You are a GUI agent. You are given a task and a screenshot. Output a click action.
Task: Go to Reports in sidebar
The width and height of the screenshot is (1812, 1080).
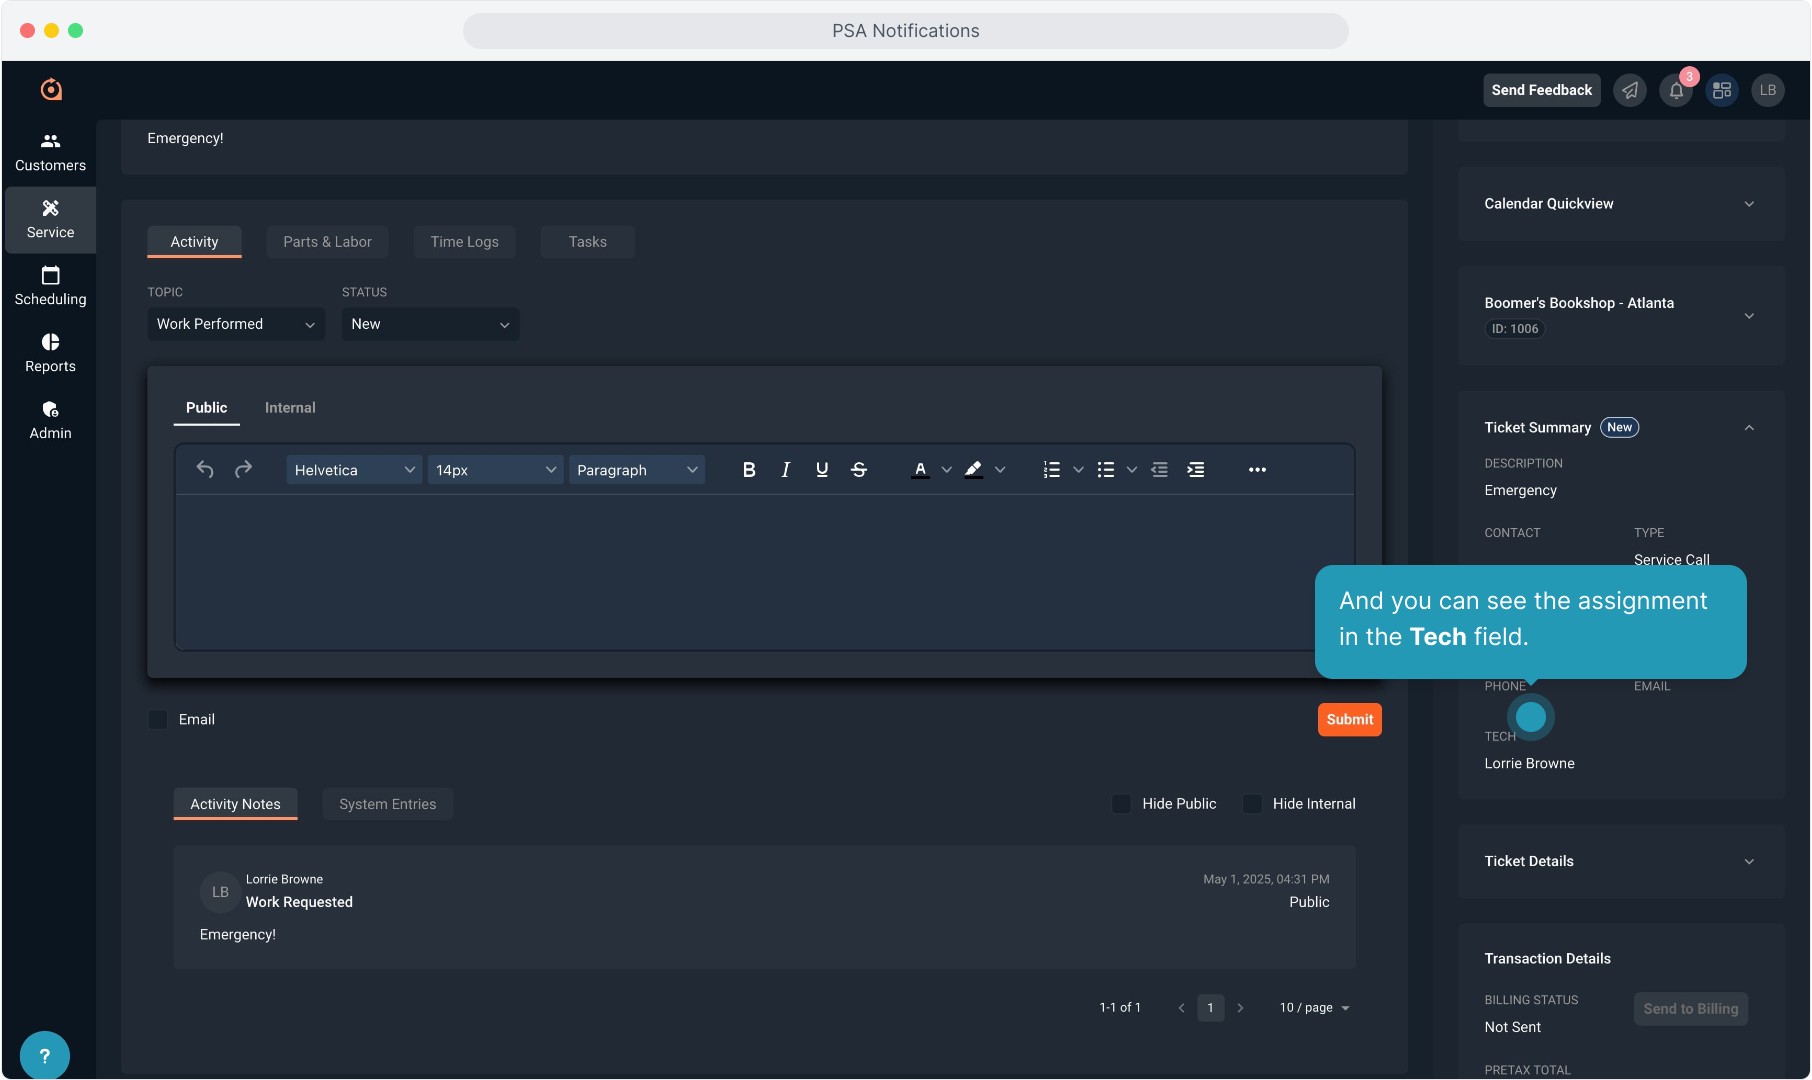point(50,353)
